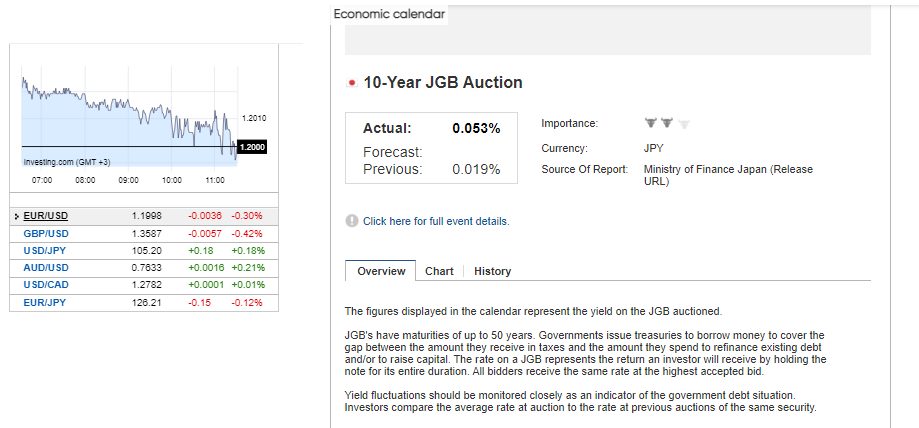Click the greyed-out third bull icon
The height and width of the screenshot is (428, 919).
click(683, 124)
